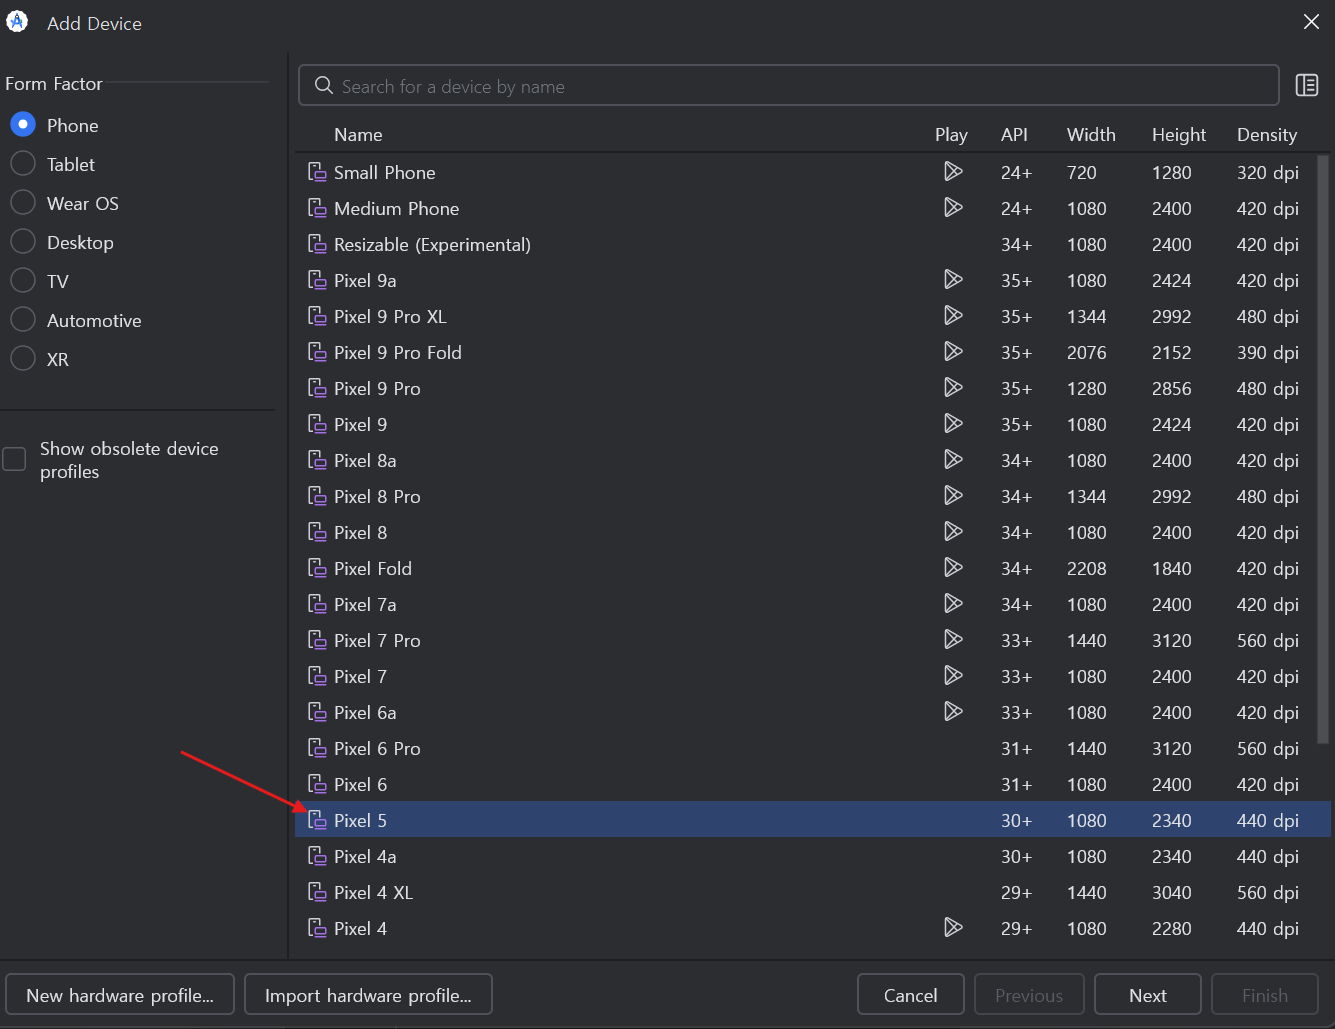1335x1029 pixels.
Task: Sort by the Density column header
Action: click(x=1267, y=135)
